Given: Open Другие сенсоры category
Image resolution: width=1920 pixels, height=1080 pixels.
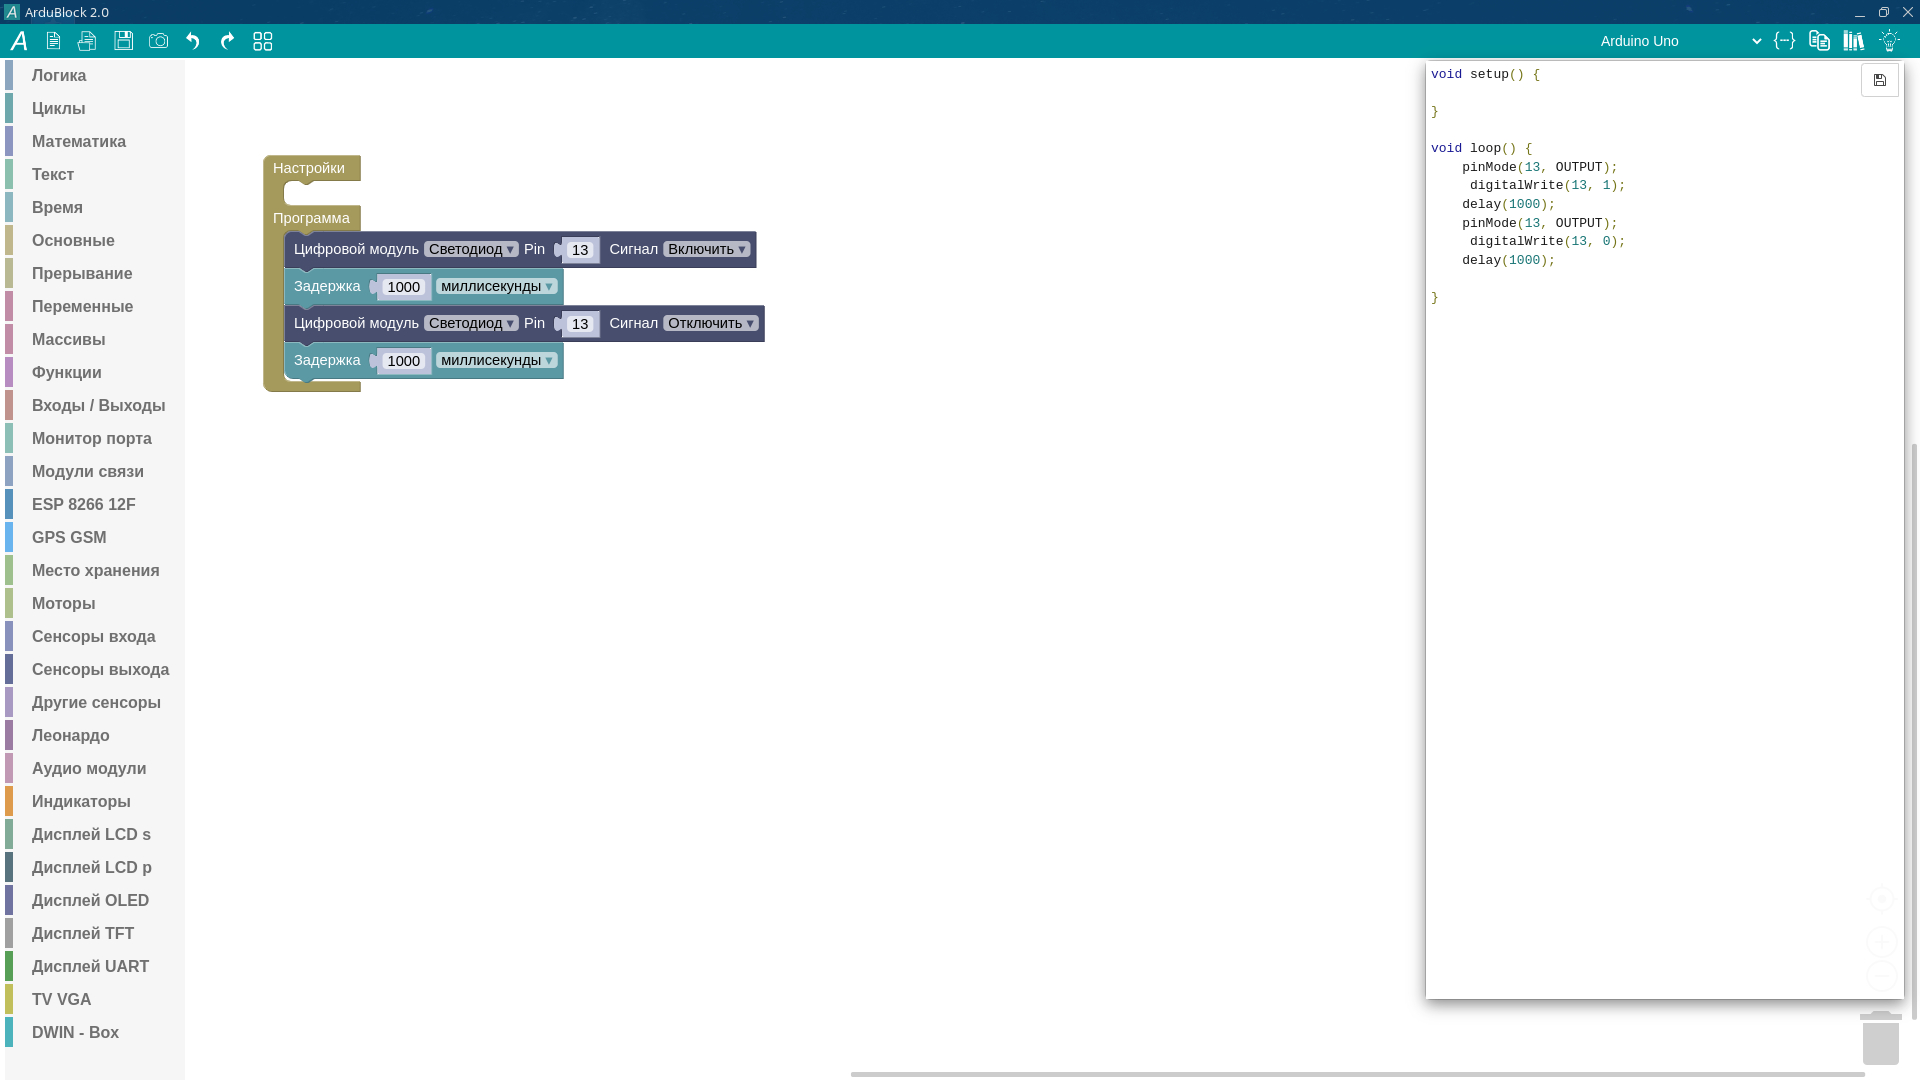Looking at the screenshot, I should [x=94, y=702].
